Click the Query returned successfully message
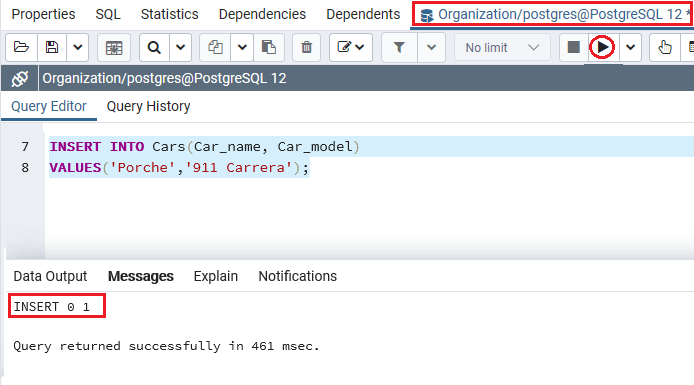 click(x=166, y=346)
